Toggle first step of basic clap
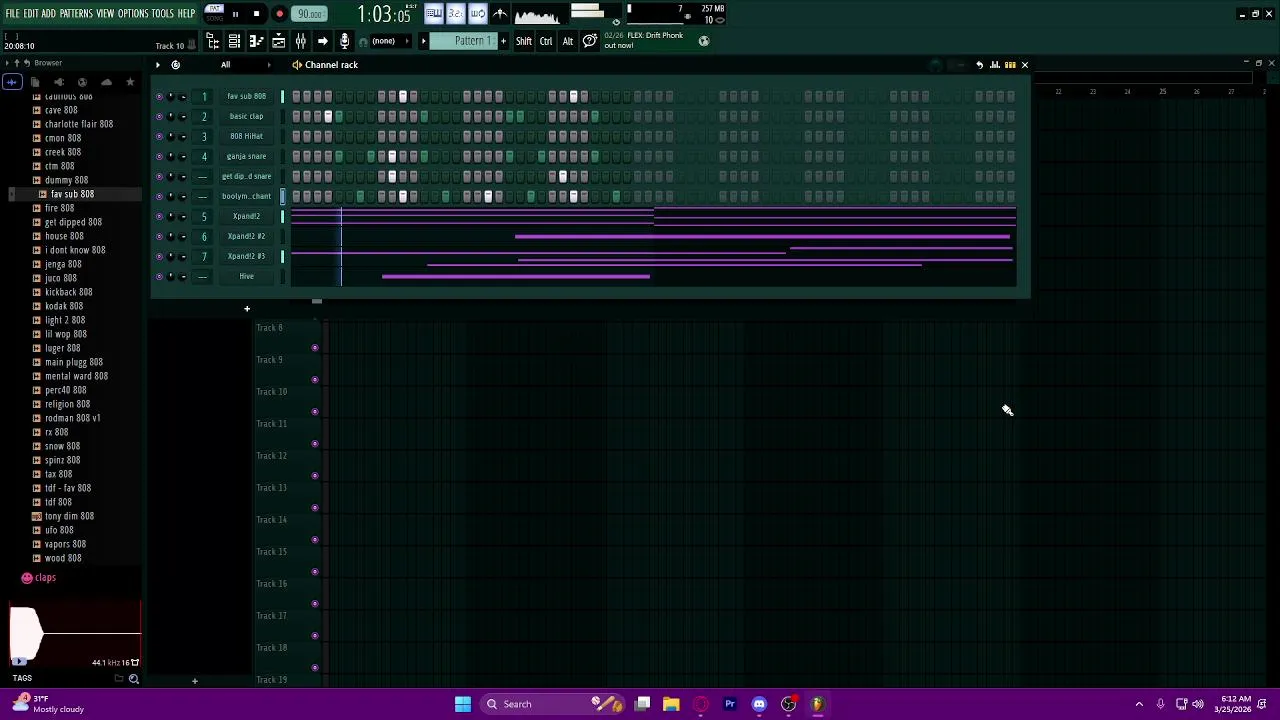1280x720 pixels. pyautogui.click(x=296, y=116)
